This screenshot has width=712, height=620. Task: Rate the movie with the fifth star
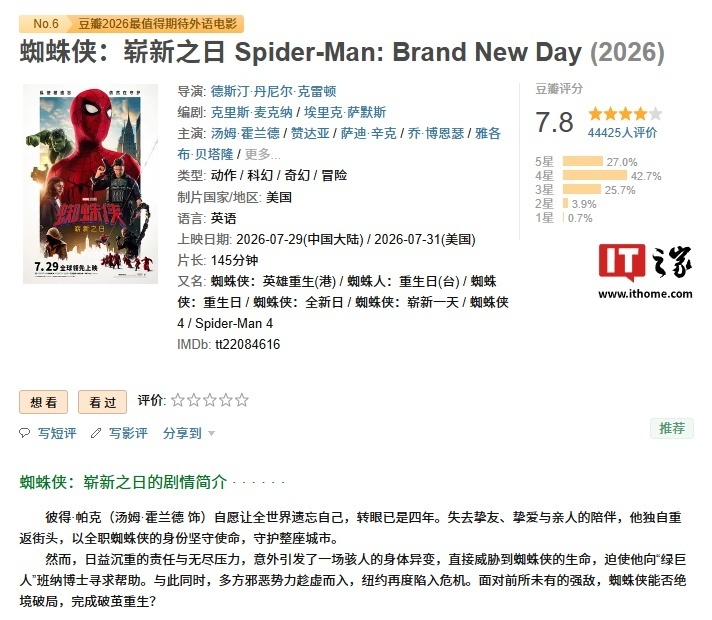(x=242, y=400)
